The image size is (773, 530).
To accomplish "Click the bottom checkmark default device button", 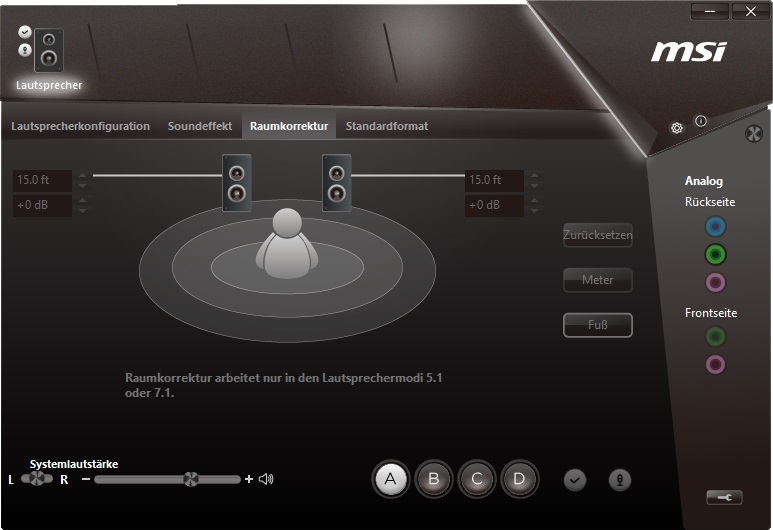I will (x=575, y=480).
